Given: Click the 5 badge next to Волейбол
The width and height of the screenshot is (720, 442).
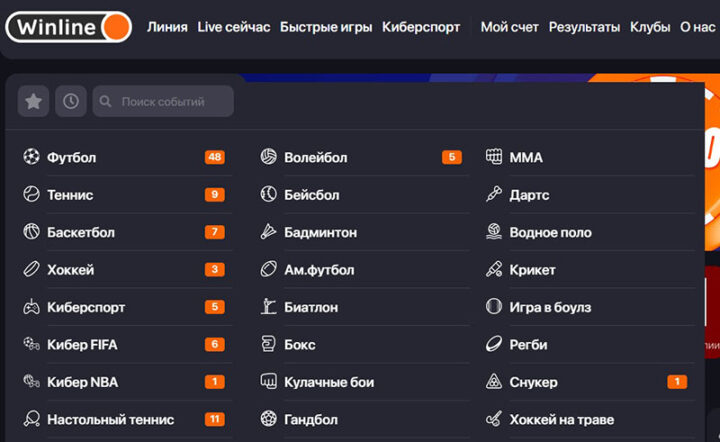Looking at the screenshot, I should [x=452, y=157].
